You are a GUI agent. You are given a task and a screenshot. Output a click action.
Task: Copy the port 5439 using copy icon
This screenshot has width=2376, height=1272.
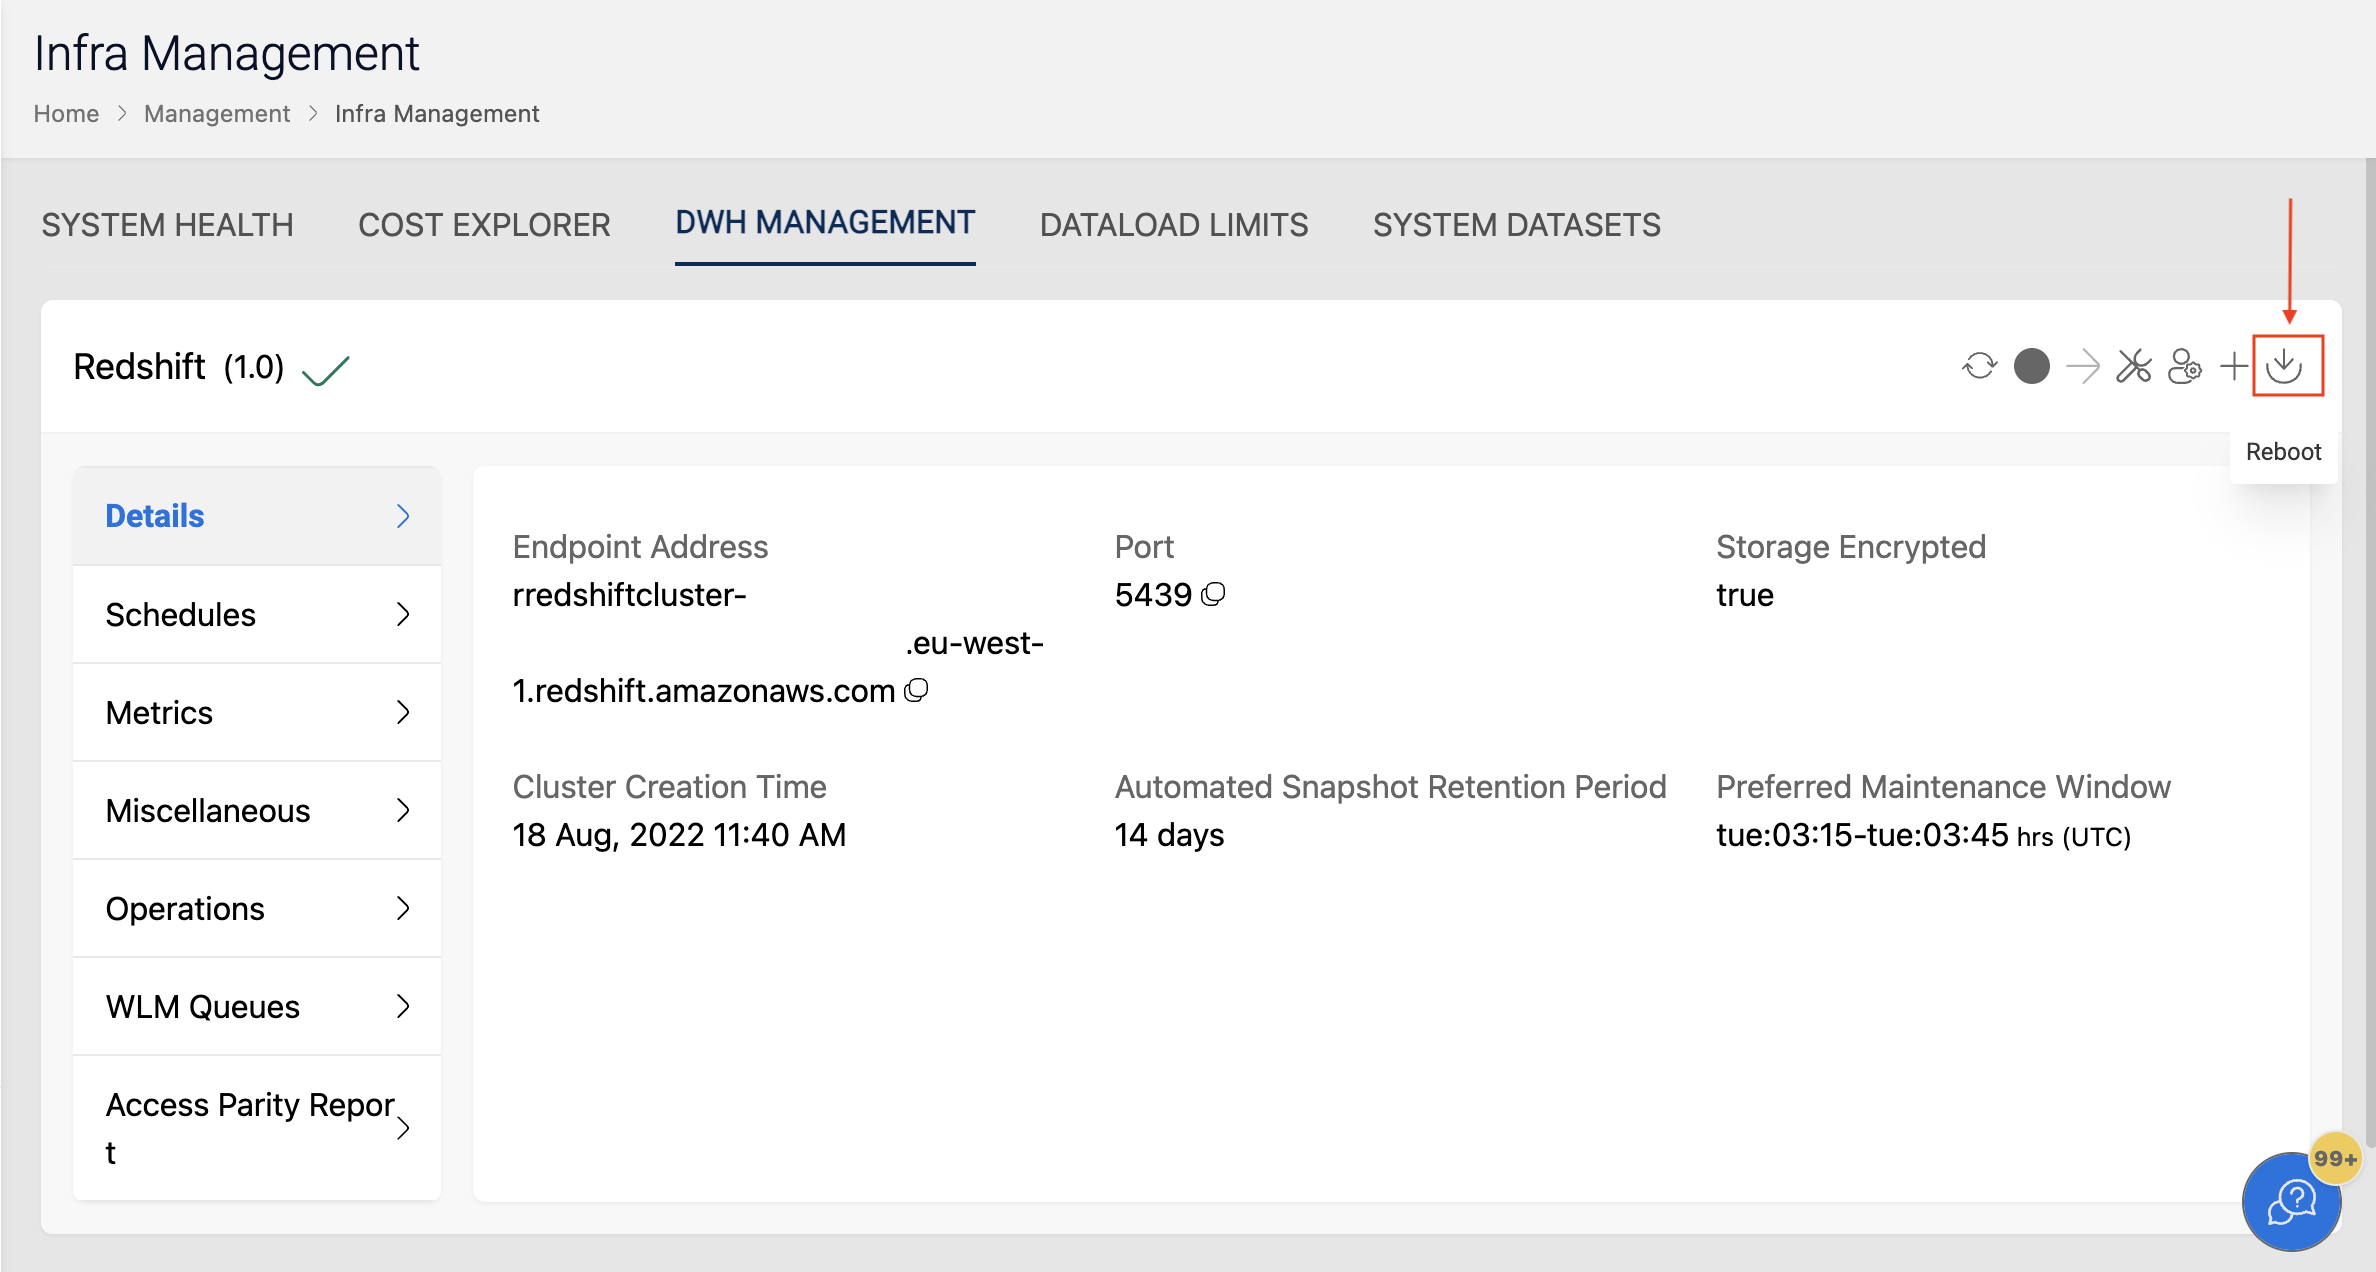pos(1213,594)
